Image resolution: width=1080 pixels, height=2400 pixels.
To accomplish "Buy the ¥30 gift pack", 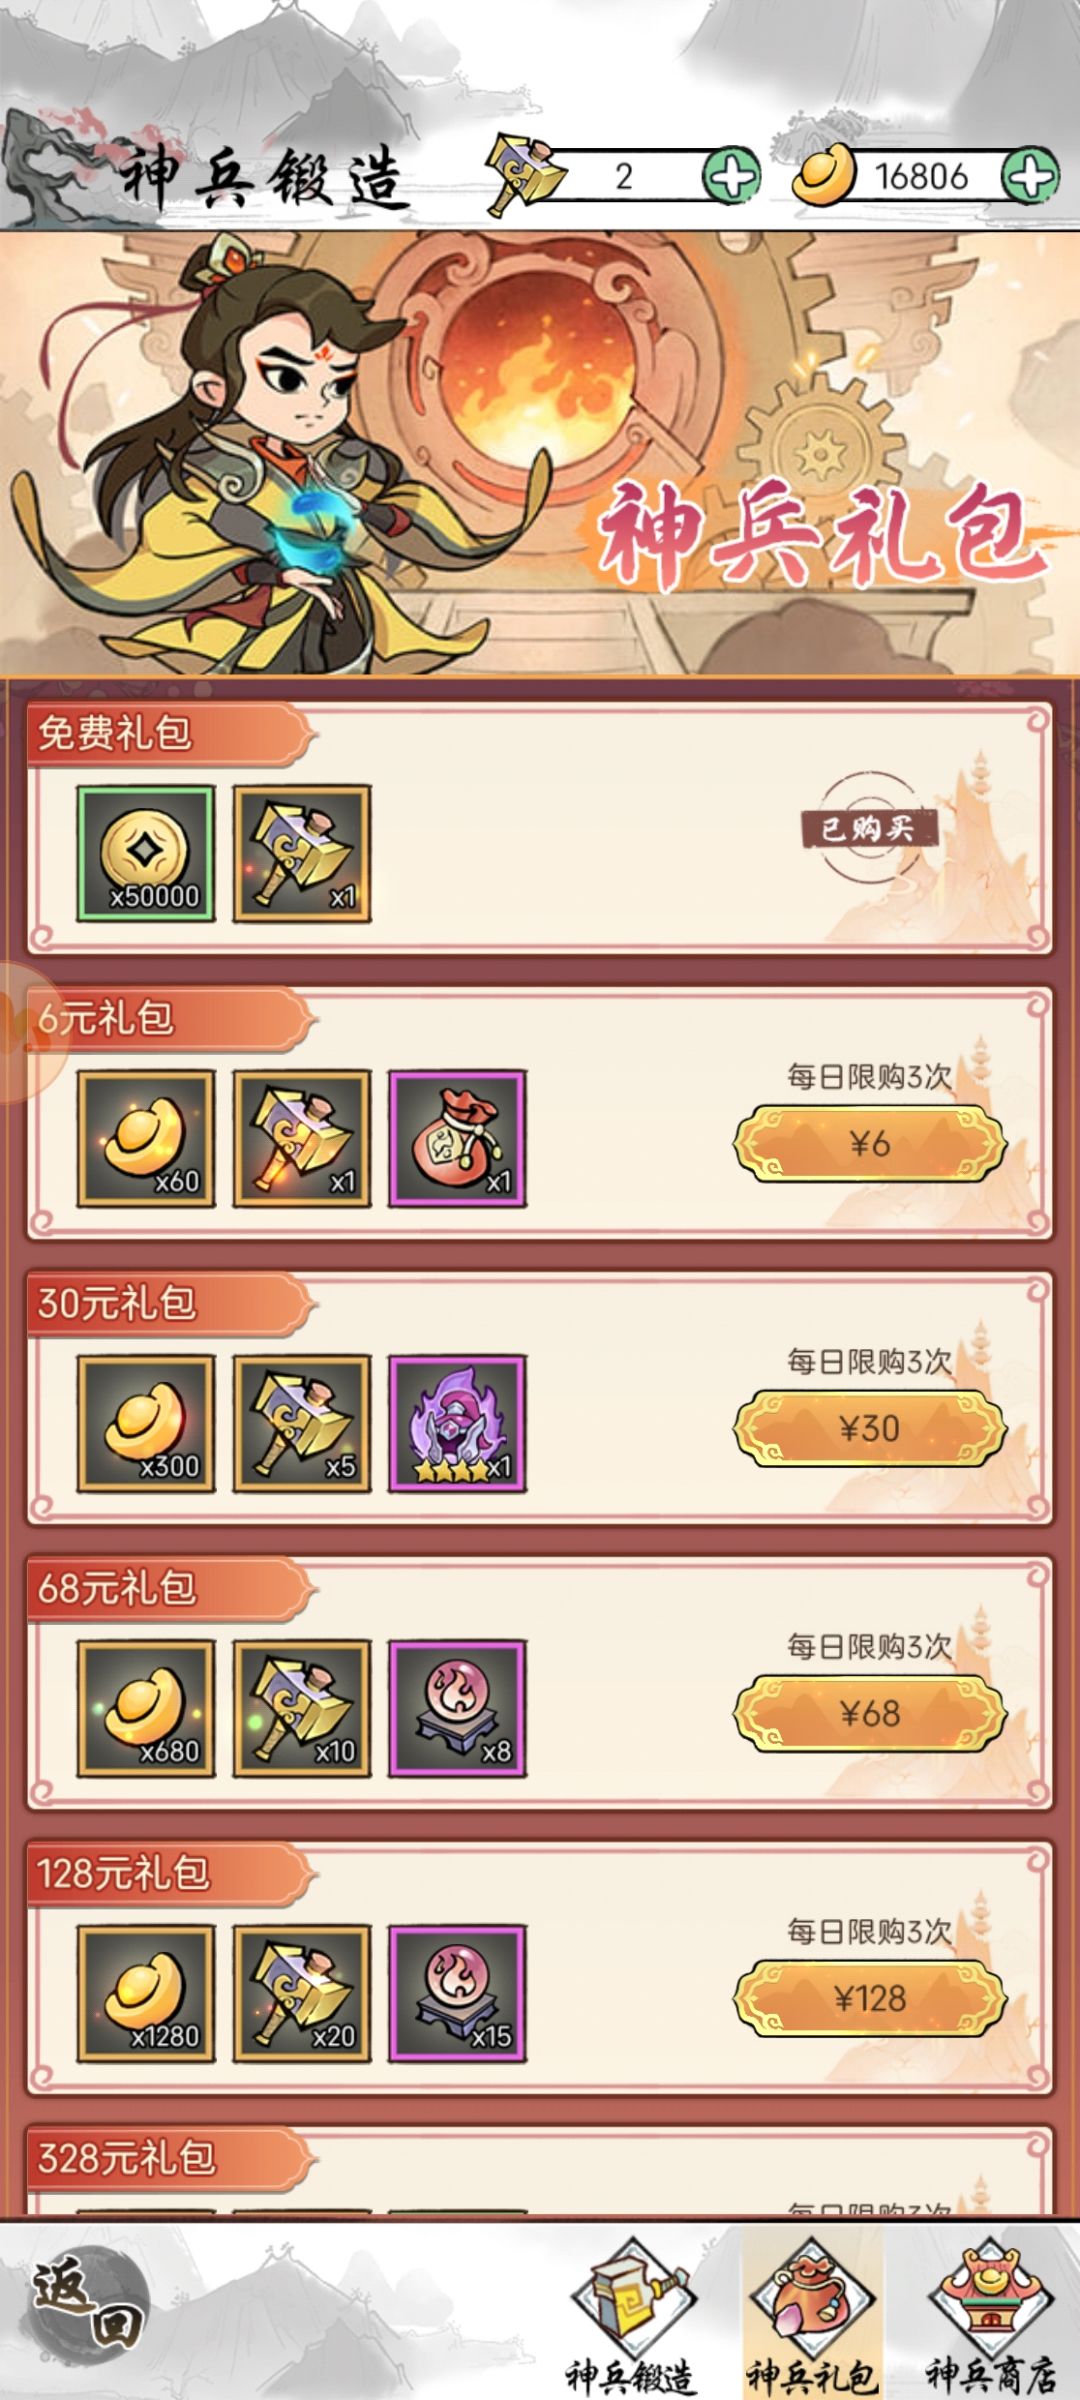I will pos(869,1428).
